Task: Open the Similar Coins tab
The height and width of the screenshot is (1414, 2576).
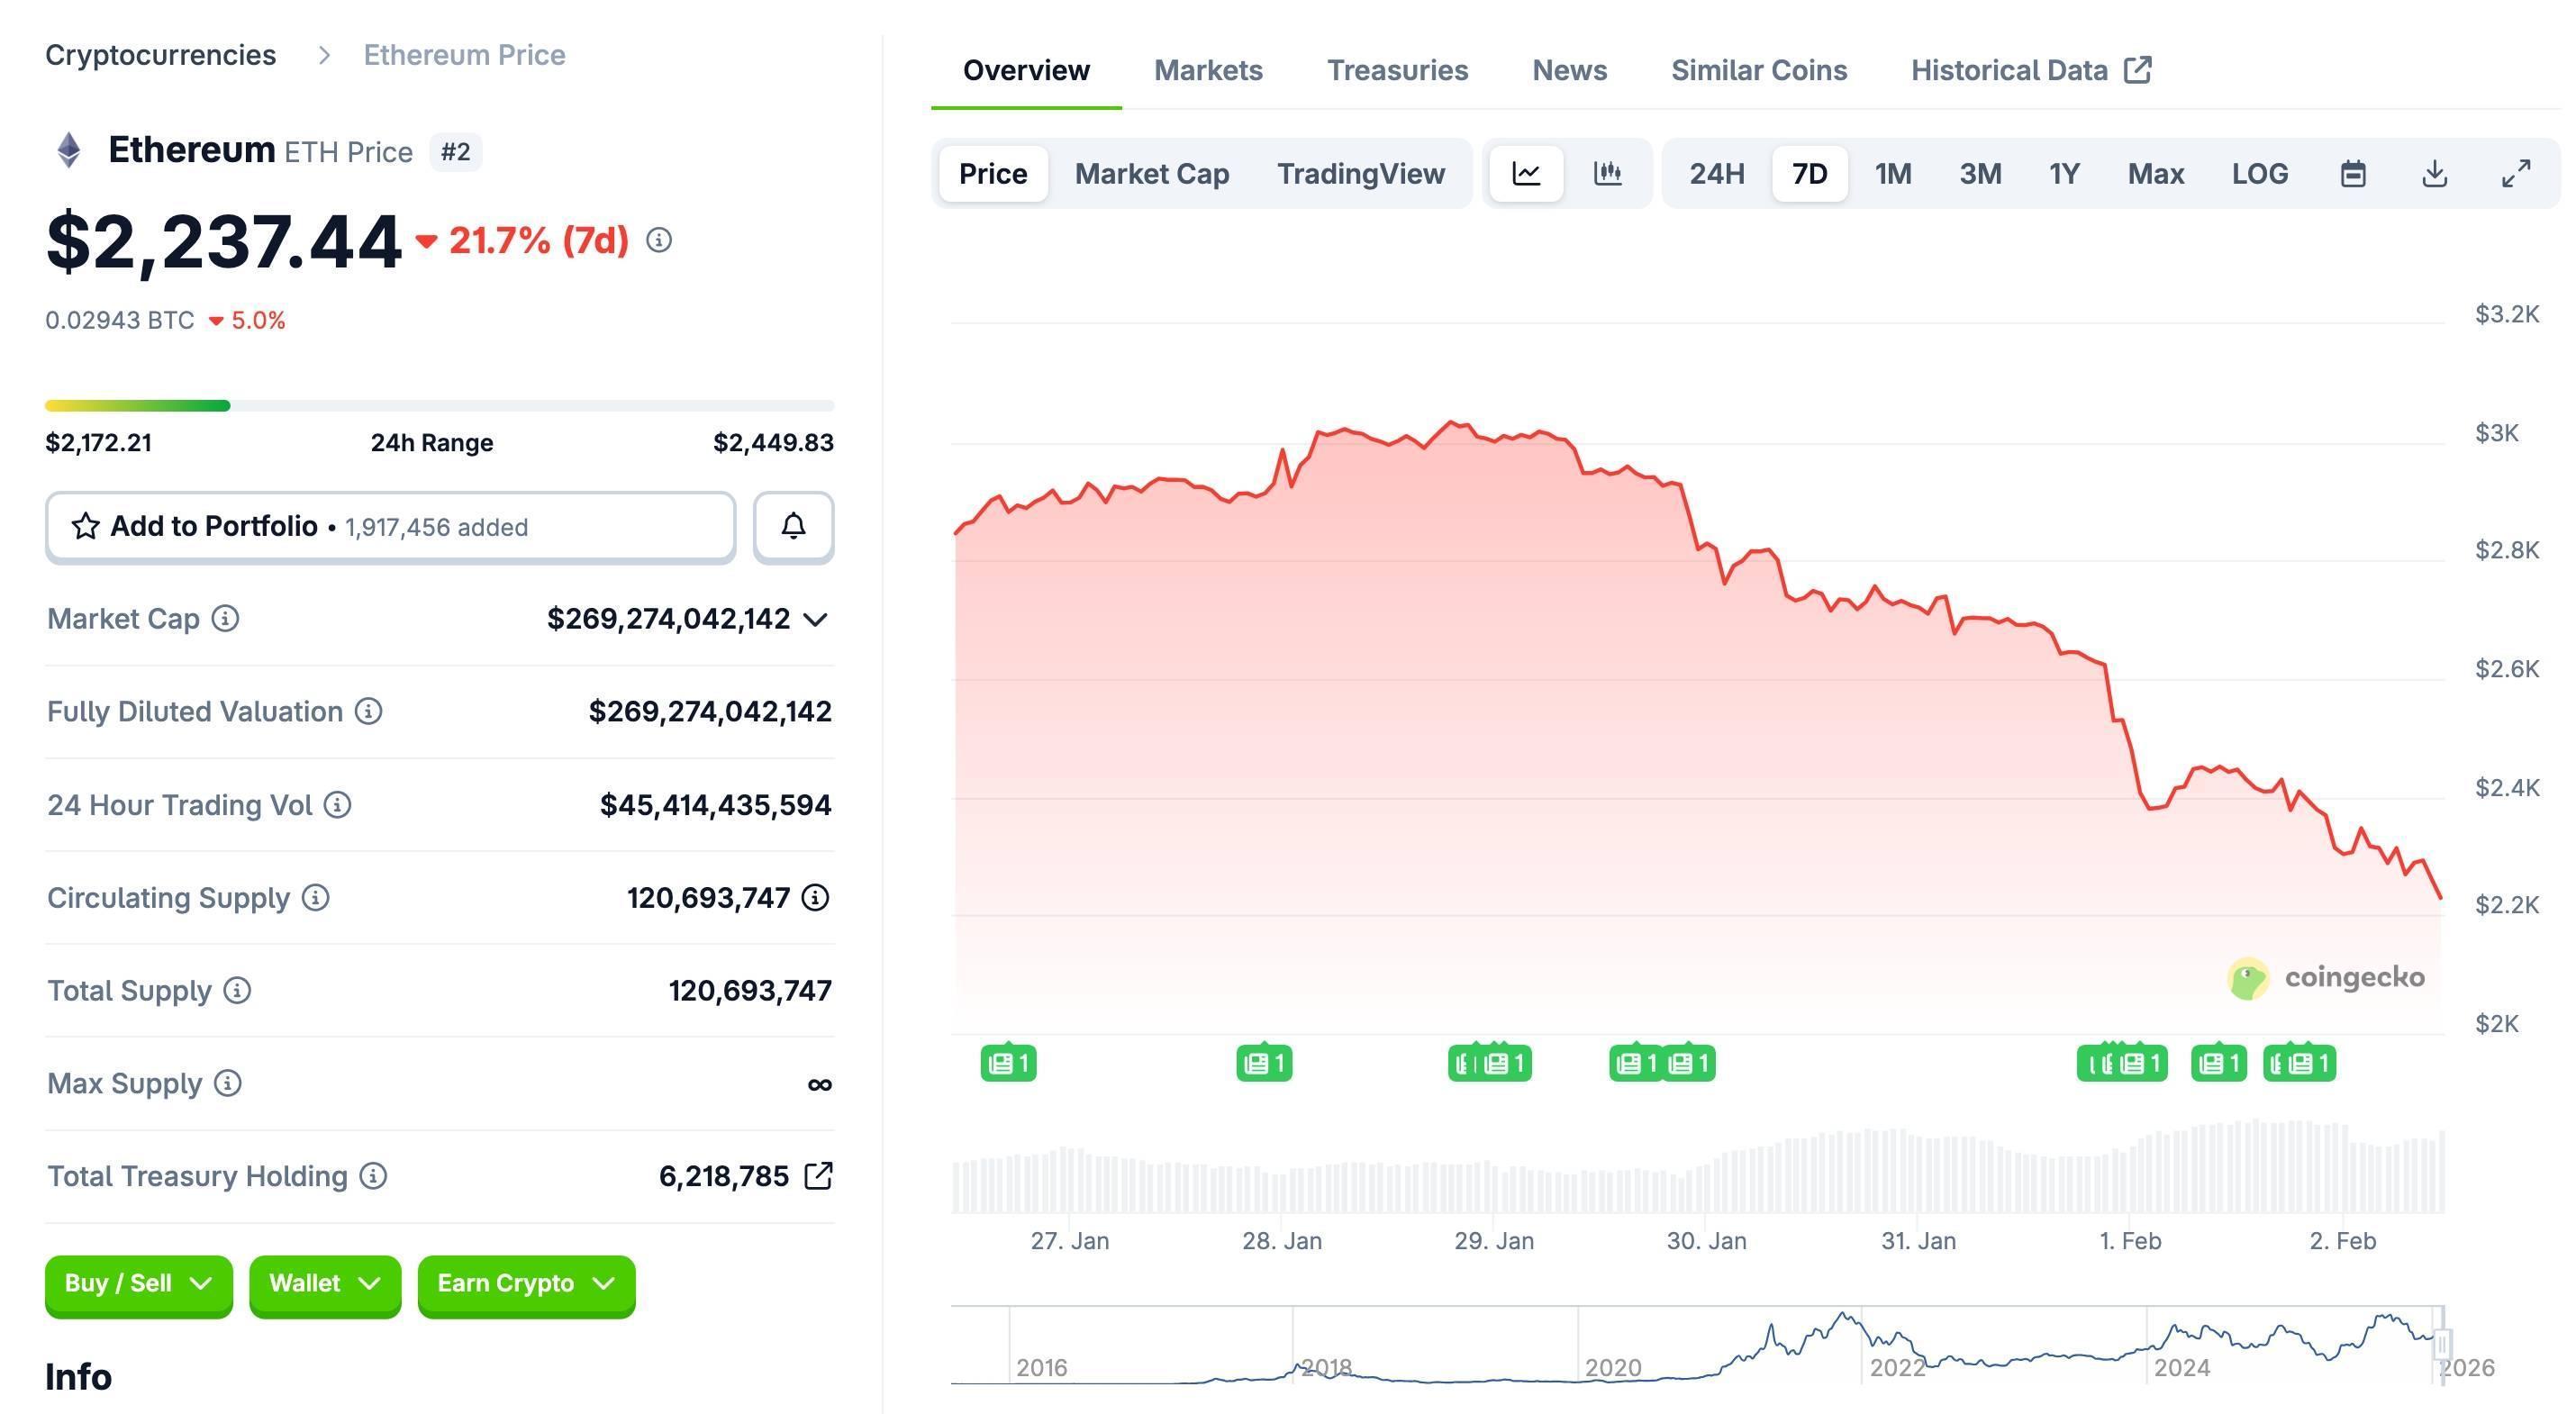Action: coord(1759,70)
